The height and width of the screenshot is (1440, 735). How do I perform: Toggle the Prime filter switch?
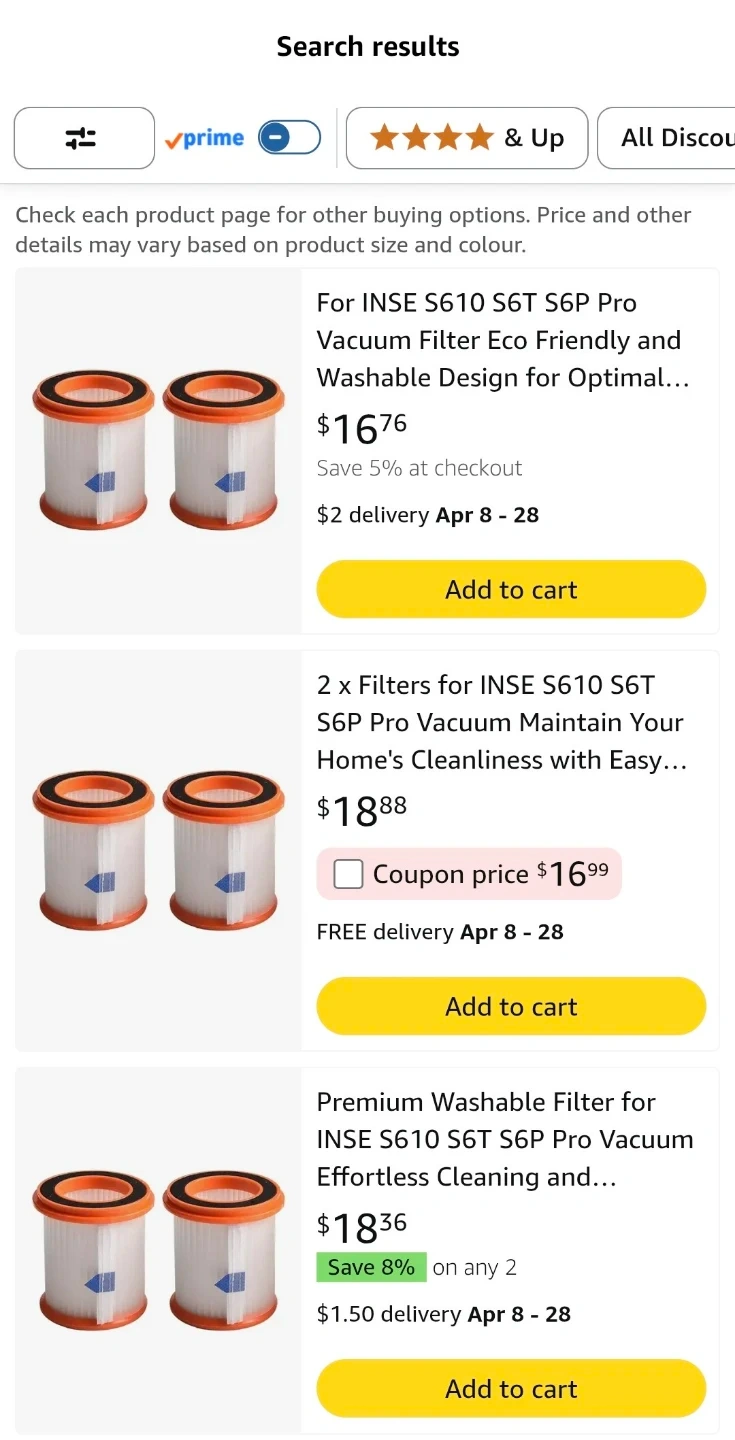click(x=289, y=138)
